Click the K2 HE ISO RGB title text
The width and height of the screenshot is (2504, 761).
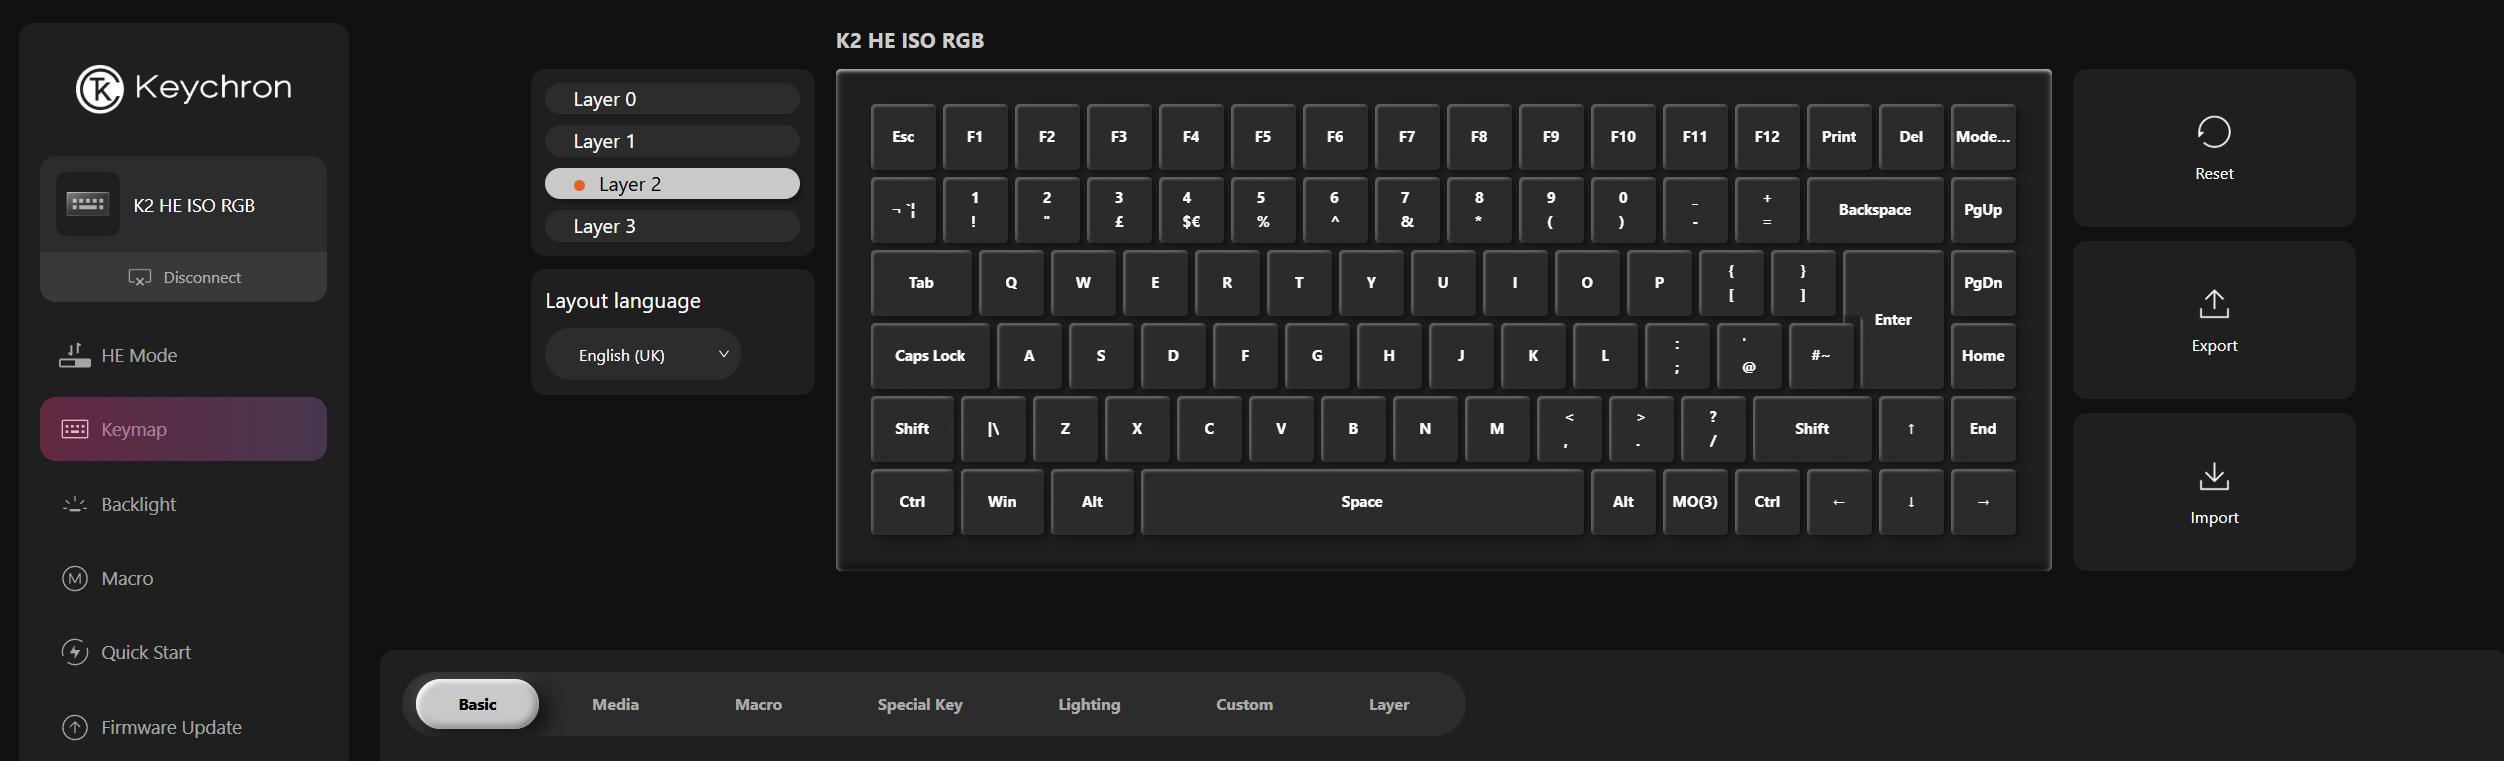click(910, 41)
